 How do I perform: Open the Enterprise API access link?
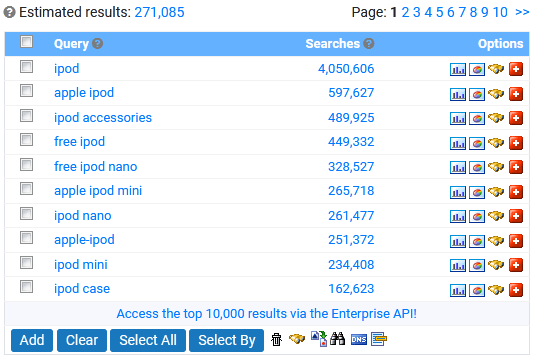point(267,314)
